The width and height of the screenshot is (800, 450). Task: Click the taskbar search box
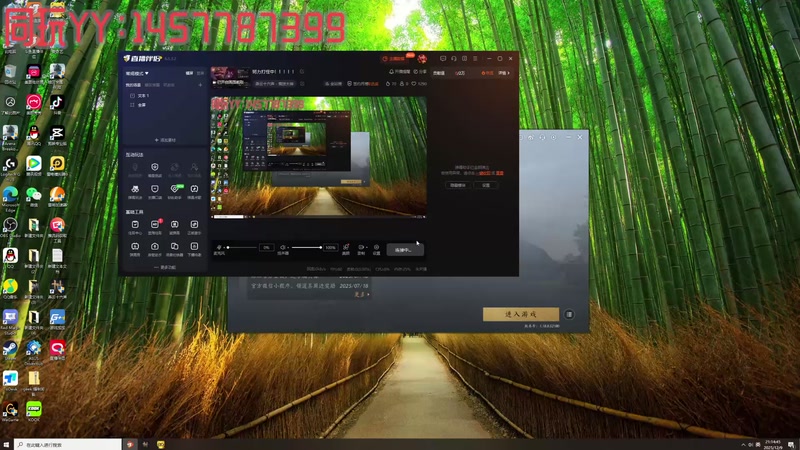click(68, 444)
